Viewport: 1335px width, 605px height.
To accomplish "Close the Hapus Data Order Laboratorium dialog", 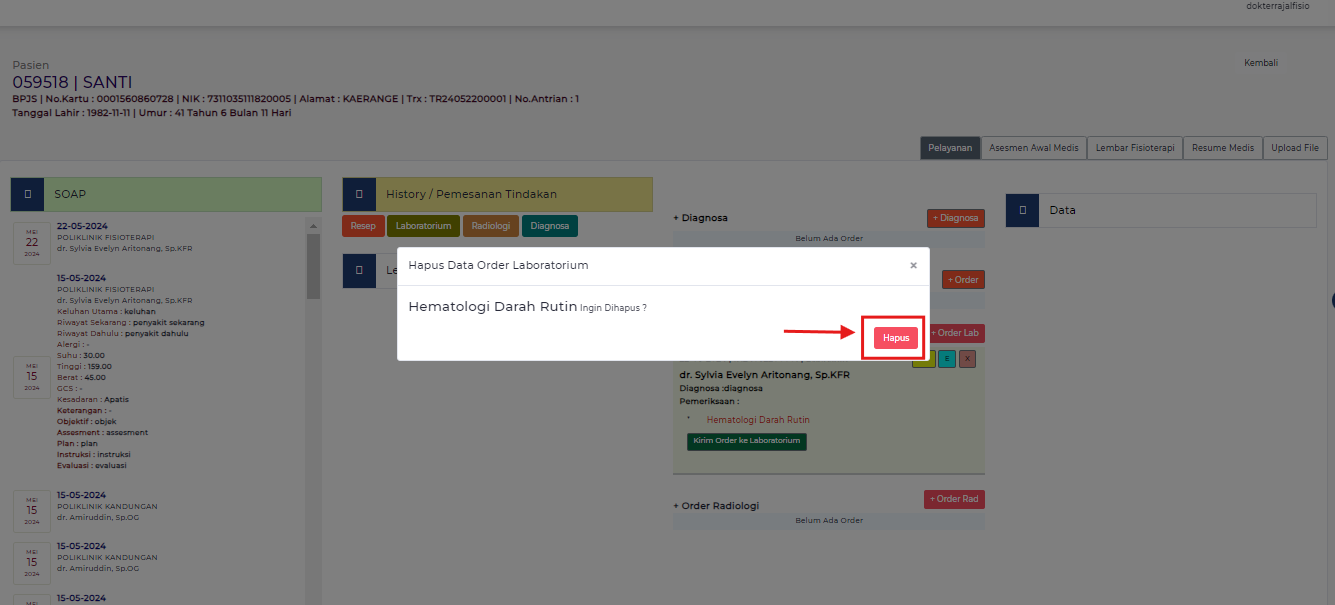I will tap(913, 266).
